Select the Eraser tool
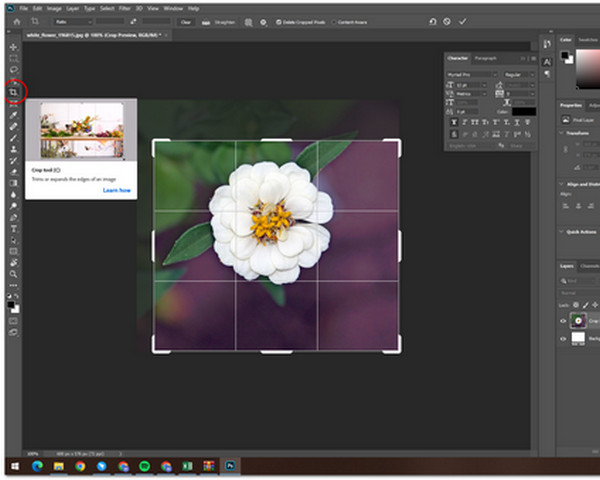 tap(13, 172)
